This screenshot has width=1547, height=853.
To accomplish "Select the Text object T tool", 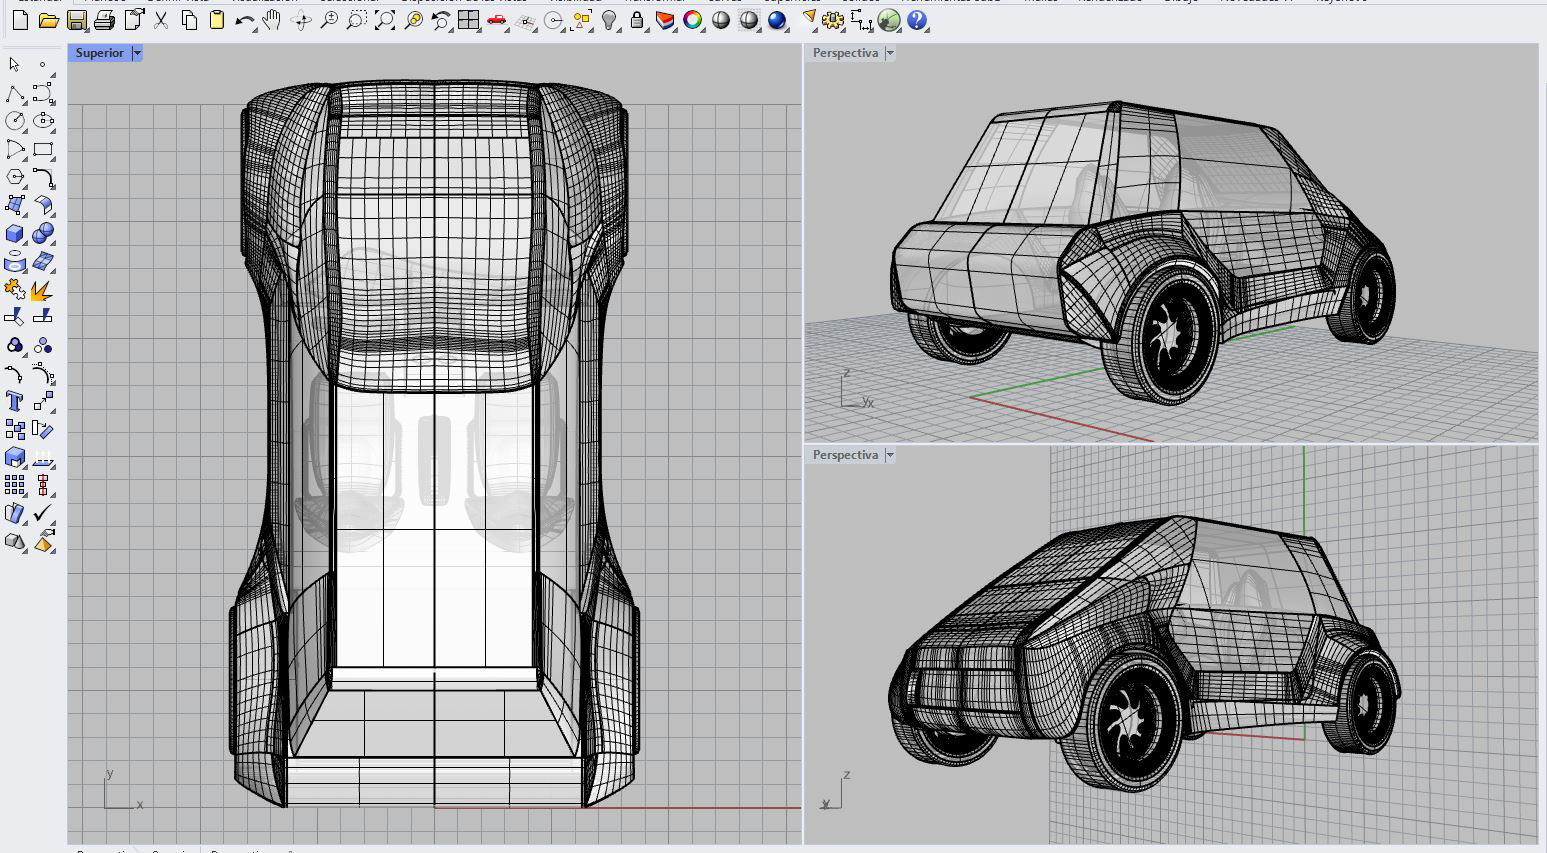I will point(15,401).
